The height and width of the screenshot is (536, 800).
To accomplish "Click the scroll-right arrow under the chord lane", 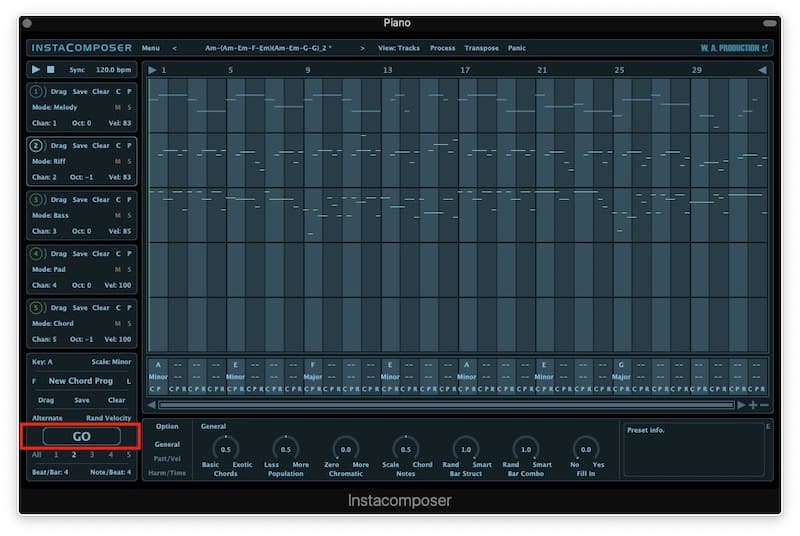I will (x=741, y=405).
